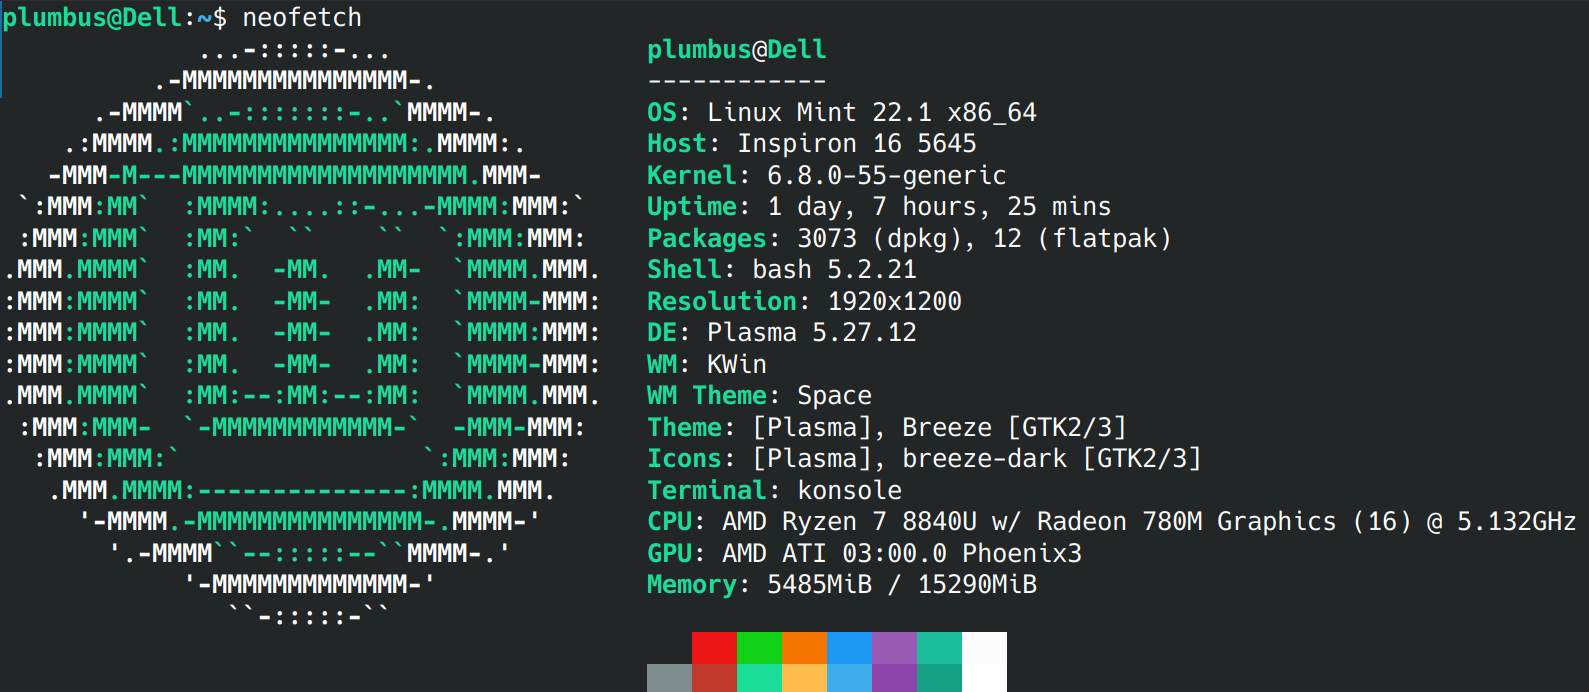Click the 'Plasma 5.27.12' value
This screenshot has height=692, width=1589.
tap(812, 332)
